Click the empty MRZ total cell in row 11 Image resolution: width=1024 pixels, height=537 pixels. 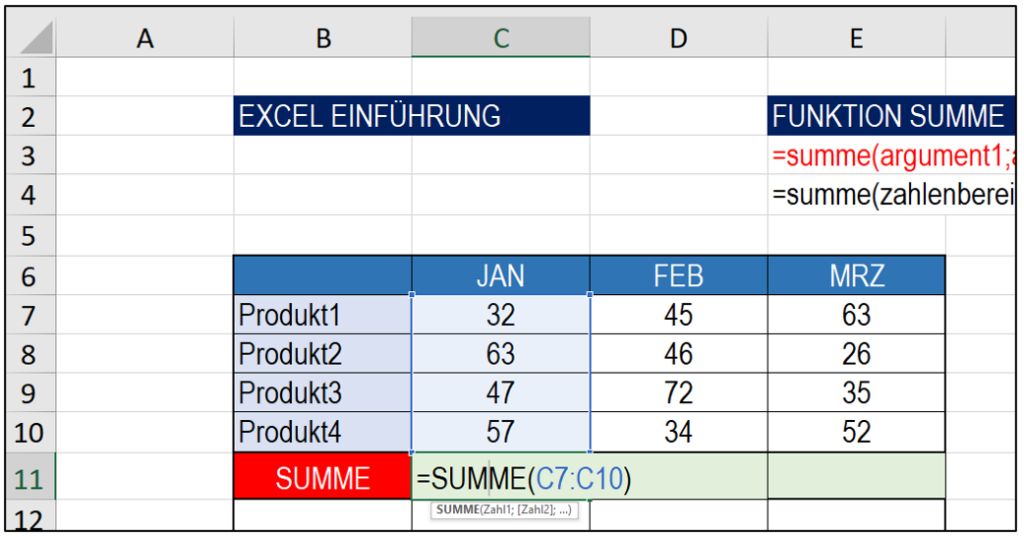856,477
